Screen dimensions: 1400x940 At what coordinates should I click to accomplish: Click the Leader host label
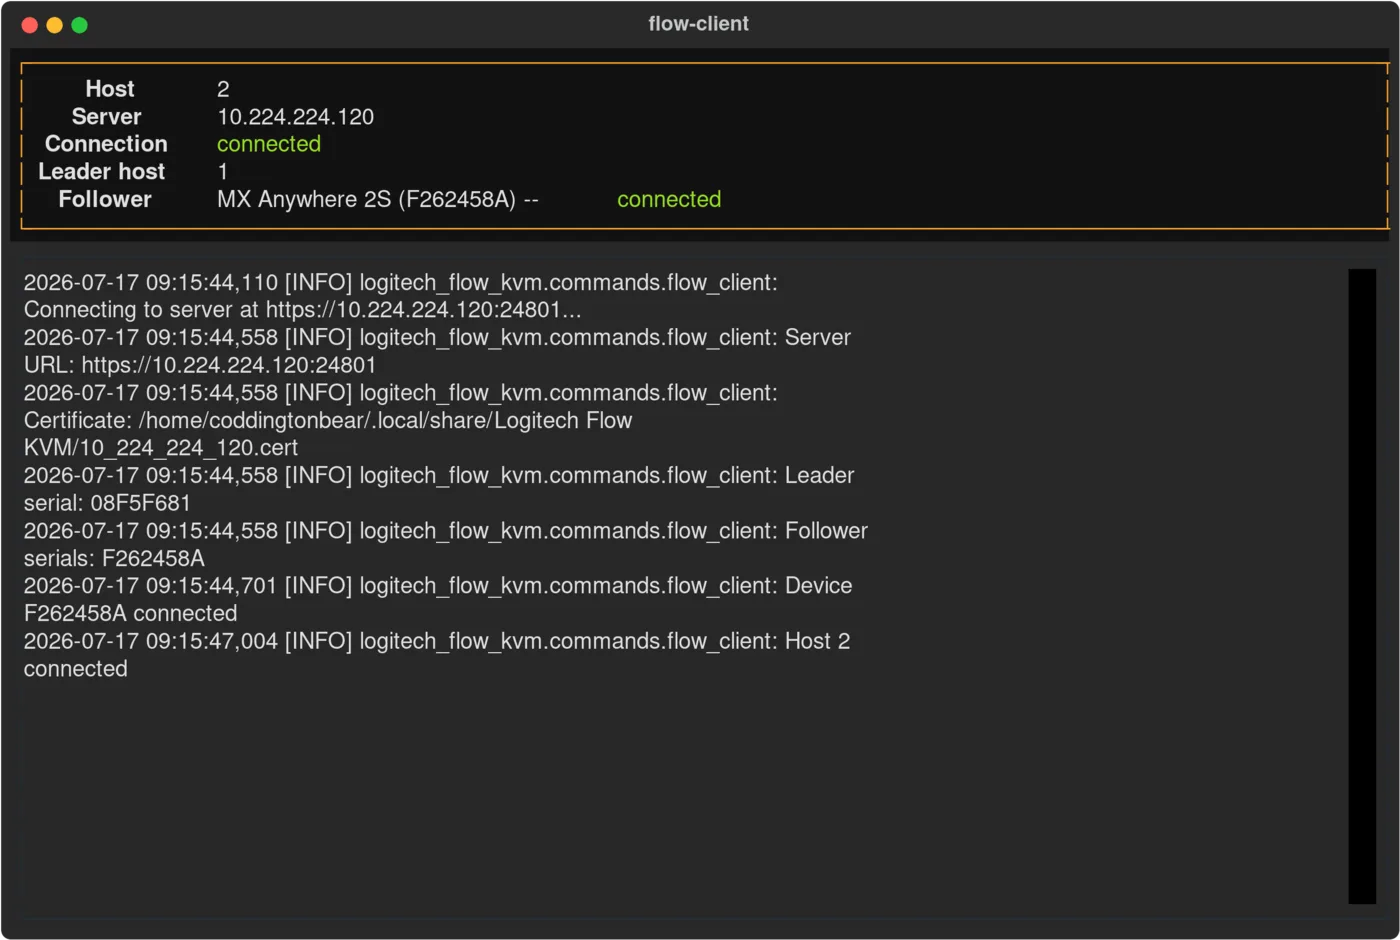(x=102, y=172)
